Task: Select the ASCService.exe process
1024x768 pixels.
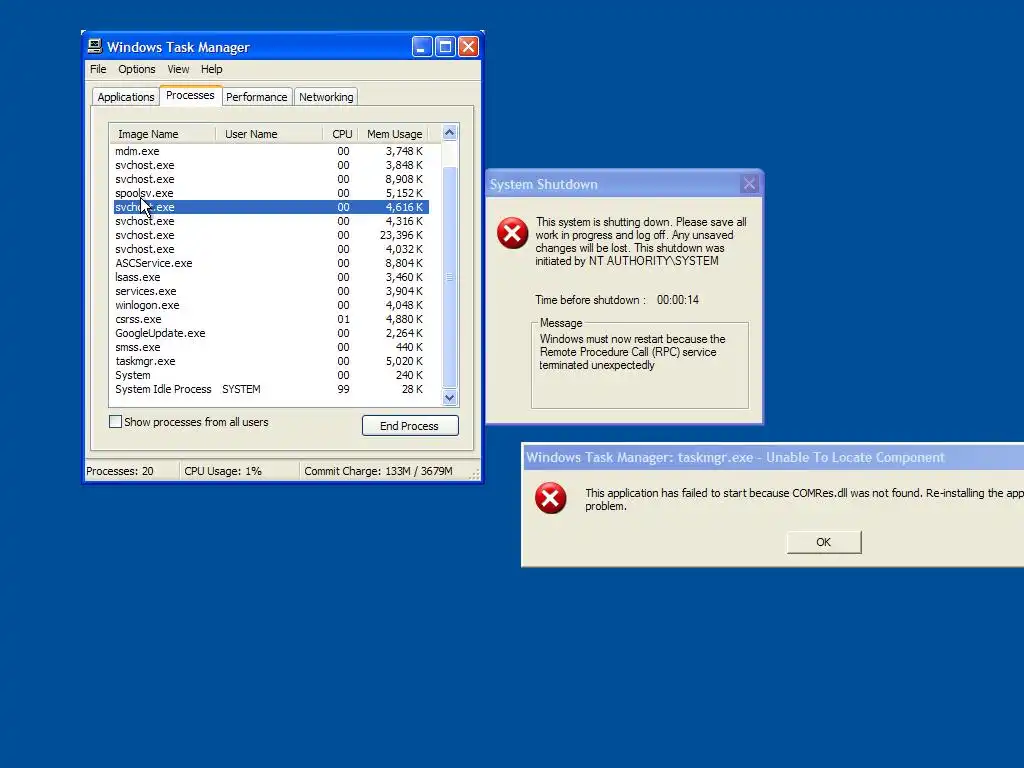Action: (x=271, y=263)
